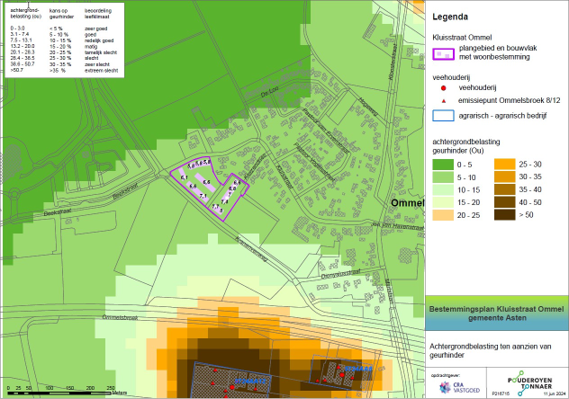Click the Ommel place name on the map
The height and width of the screenshot is (399, 569).
(407, 203)
